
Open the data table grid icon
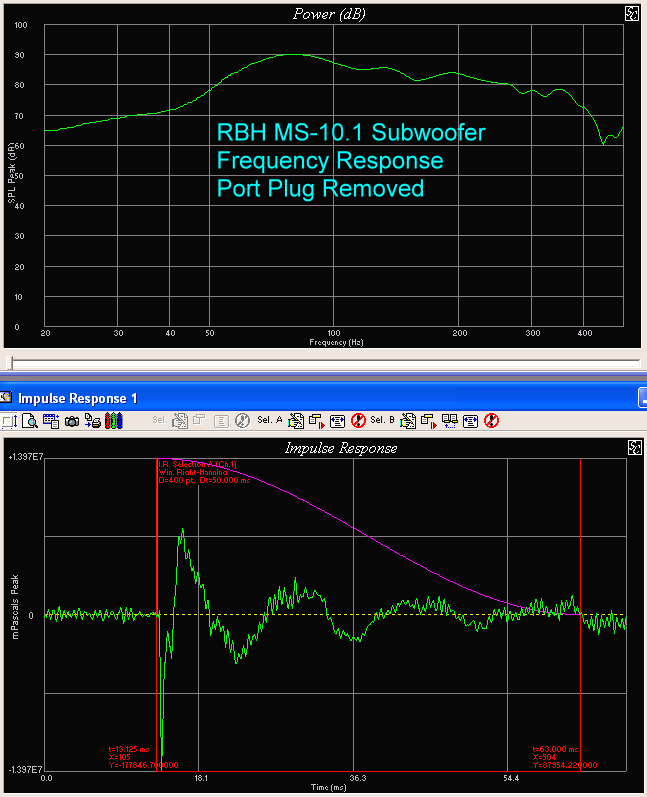(51, 421)
